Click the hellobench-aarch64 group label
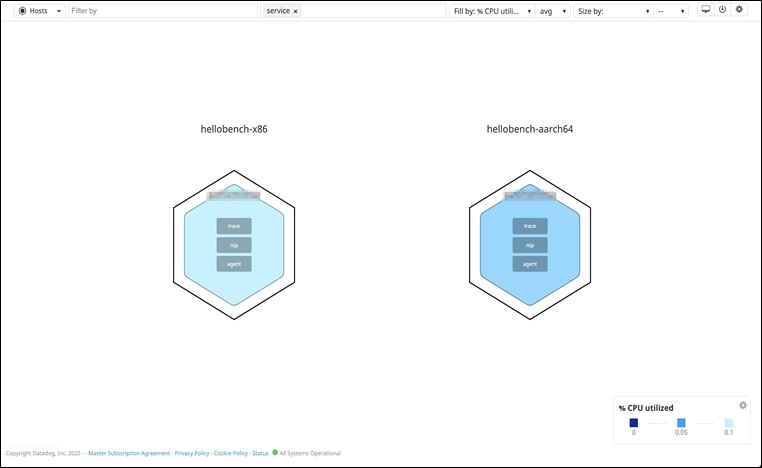The width and height of the screenshot is (762, 468). [530, 129]
